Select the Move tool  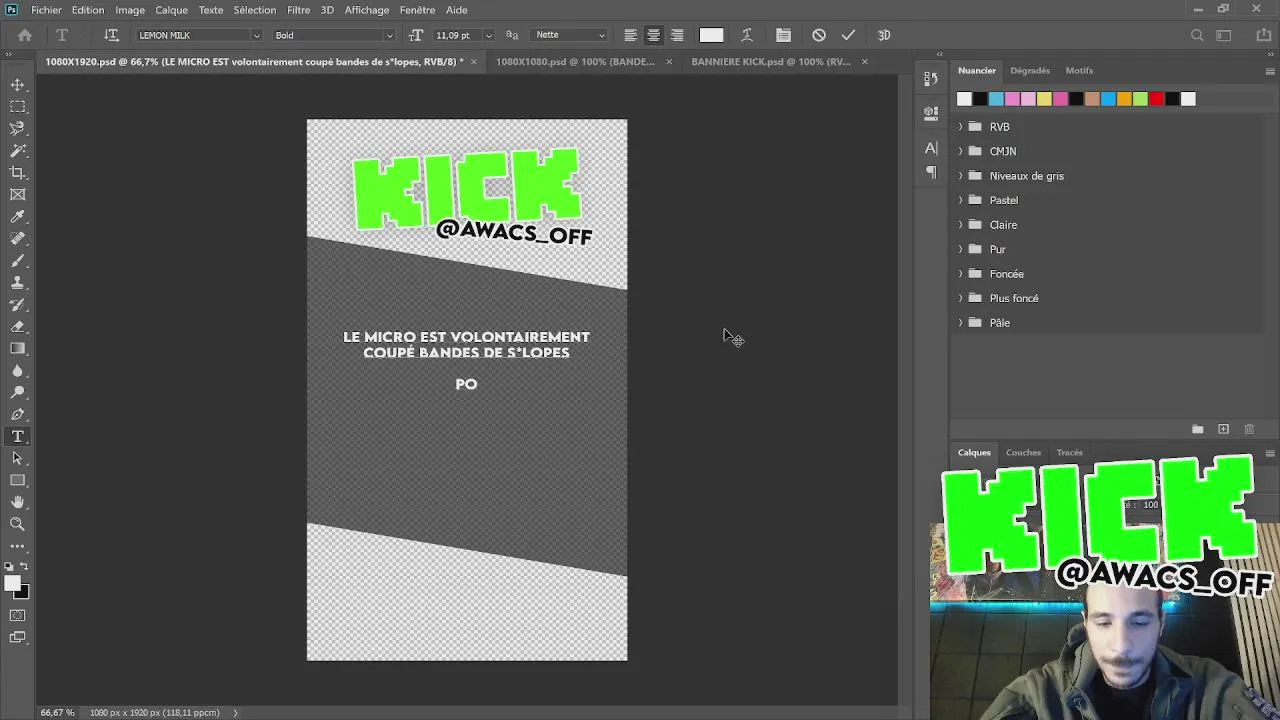tap(17, 85)
